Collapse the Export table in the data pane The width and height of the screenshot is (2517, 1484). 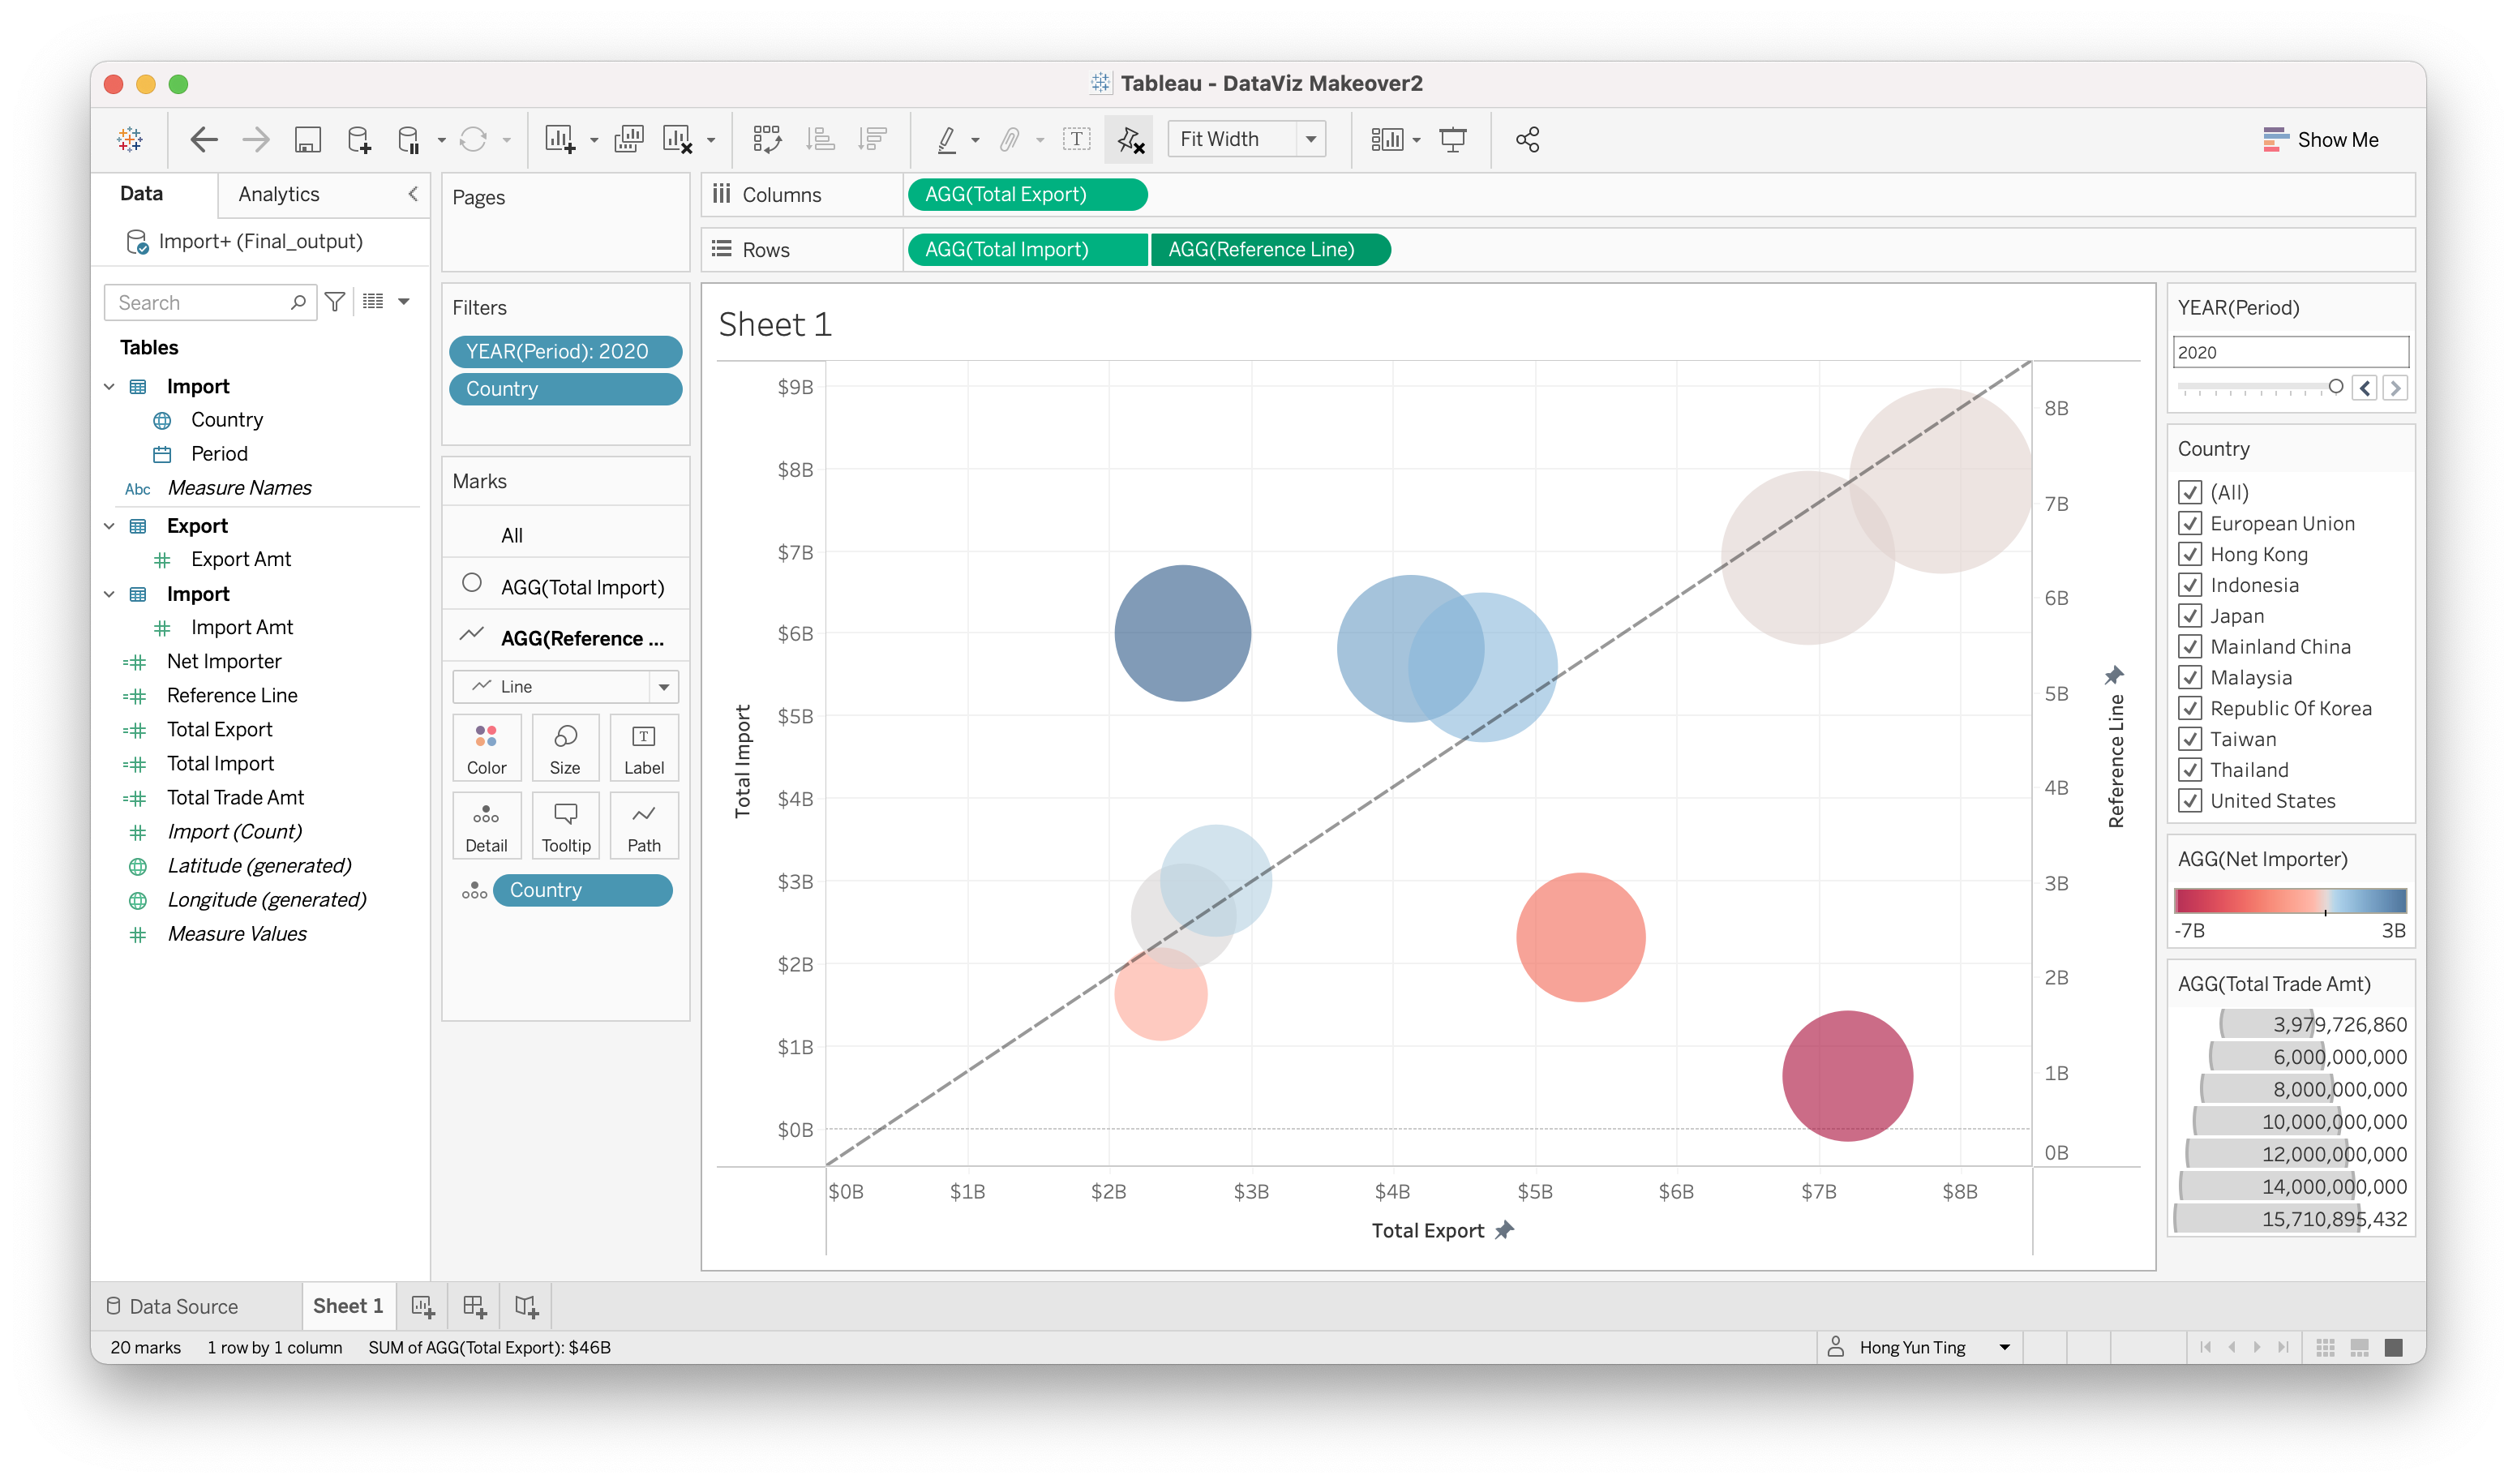pyautogui.click(x=109, y=526)
